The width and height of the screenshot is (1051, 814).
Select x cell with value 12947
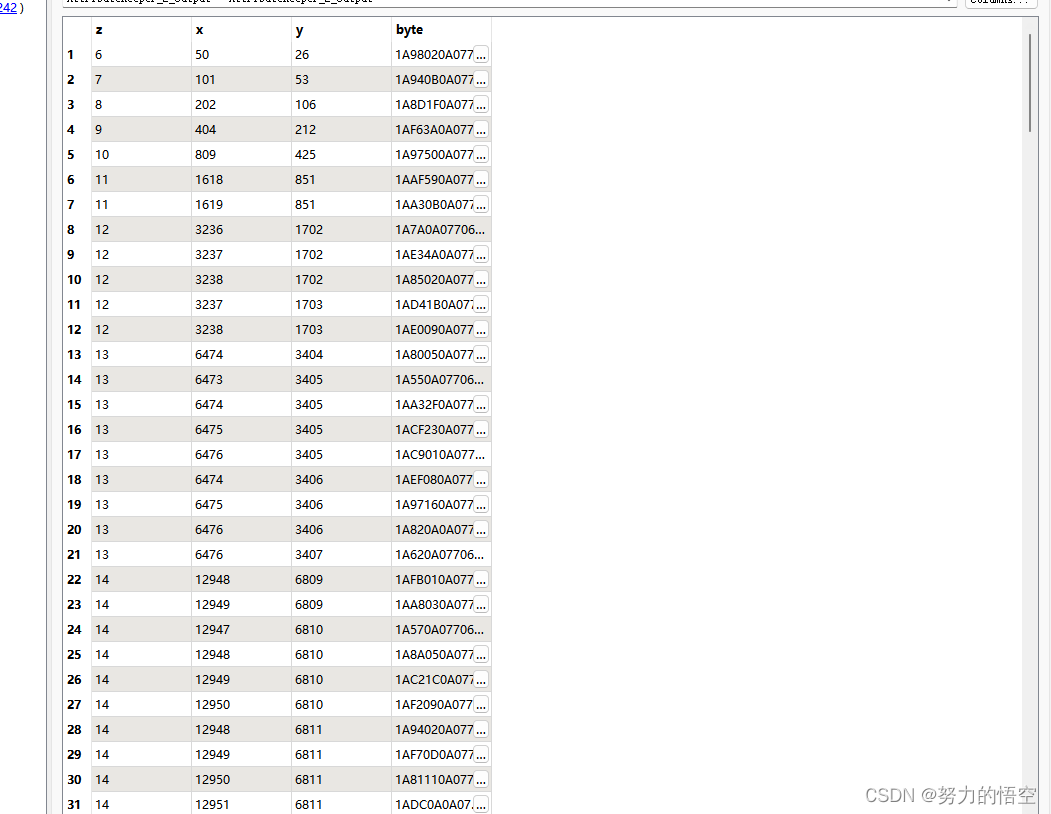click(241, 630)
